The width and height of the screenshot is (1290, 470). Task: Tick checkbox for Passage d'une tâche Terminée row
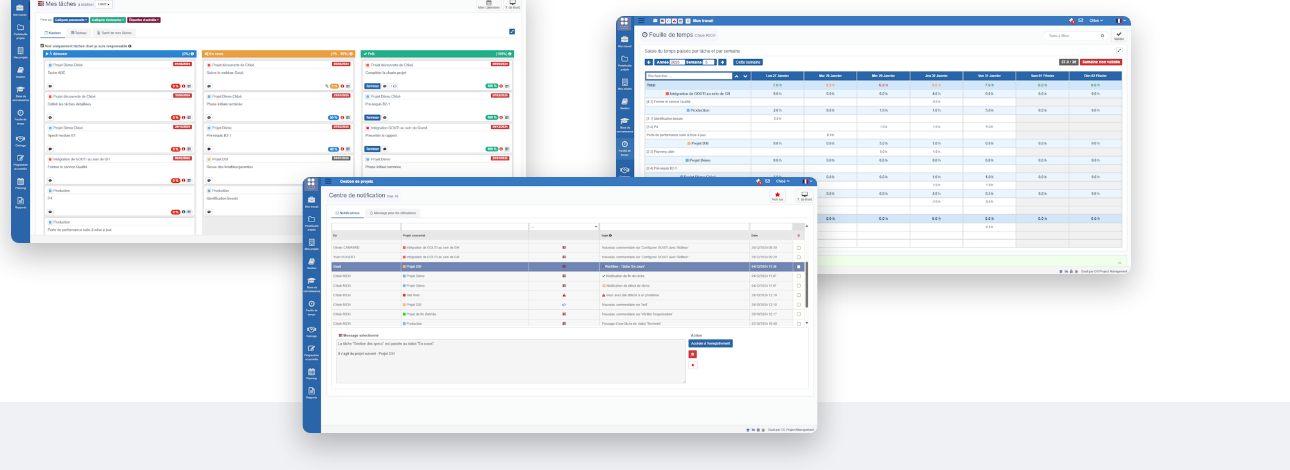tap(798, 324)
